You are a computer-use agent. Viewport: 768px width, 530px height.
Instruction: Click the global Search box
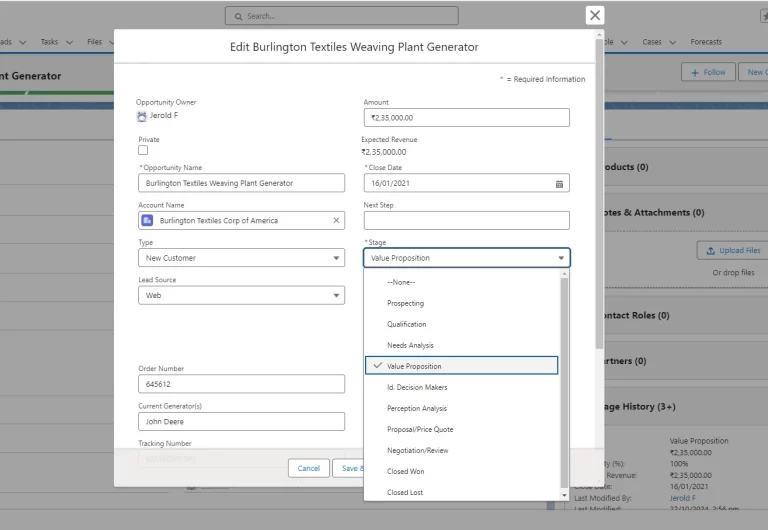pos(342,16)
